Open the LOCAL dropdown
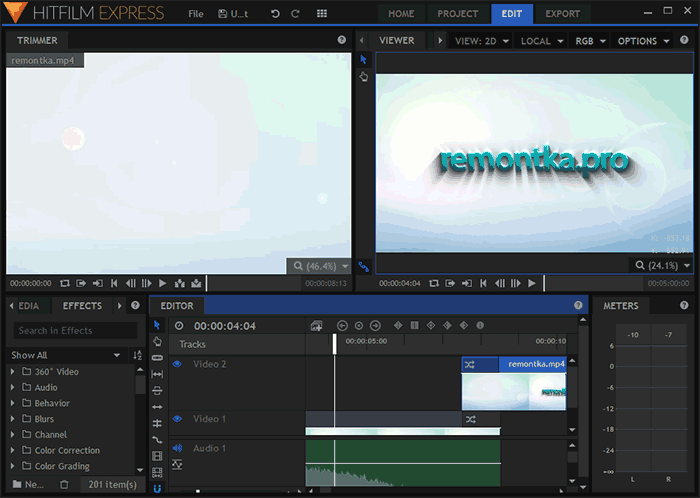Image resolution: width=700 pixels, height=498 pixels. point(541,41)
